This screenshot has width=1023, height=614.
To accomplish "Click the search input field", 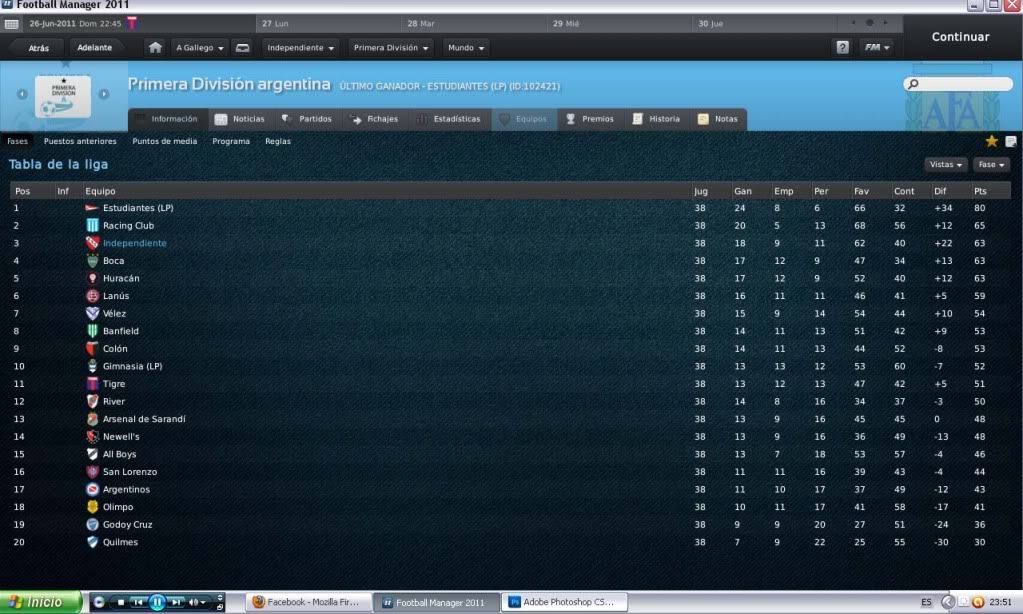I will 958,84.
